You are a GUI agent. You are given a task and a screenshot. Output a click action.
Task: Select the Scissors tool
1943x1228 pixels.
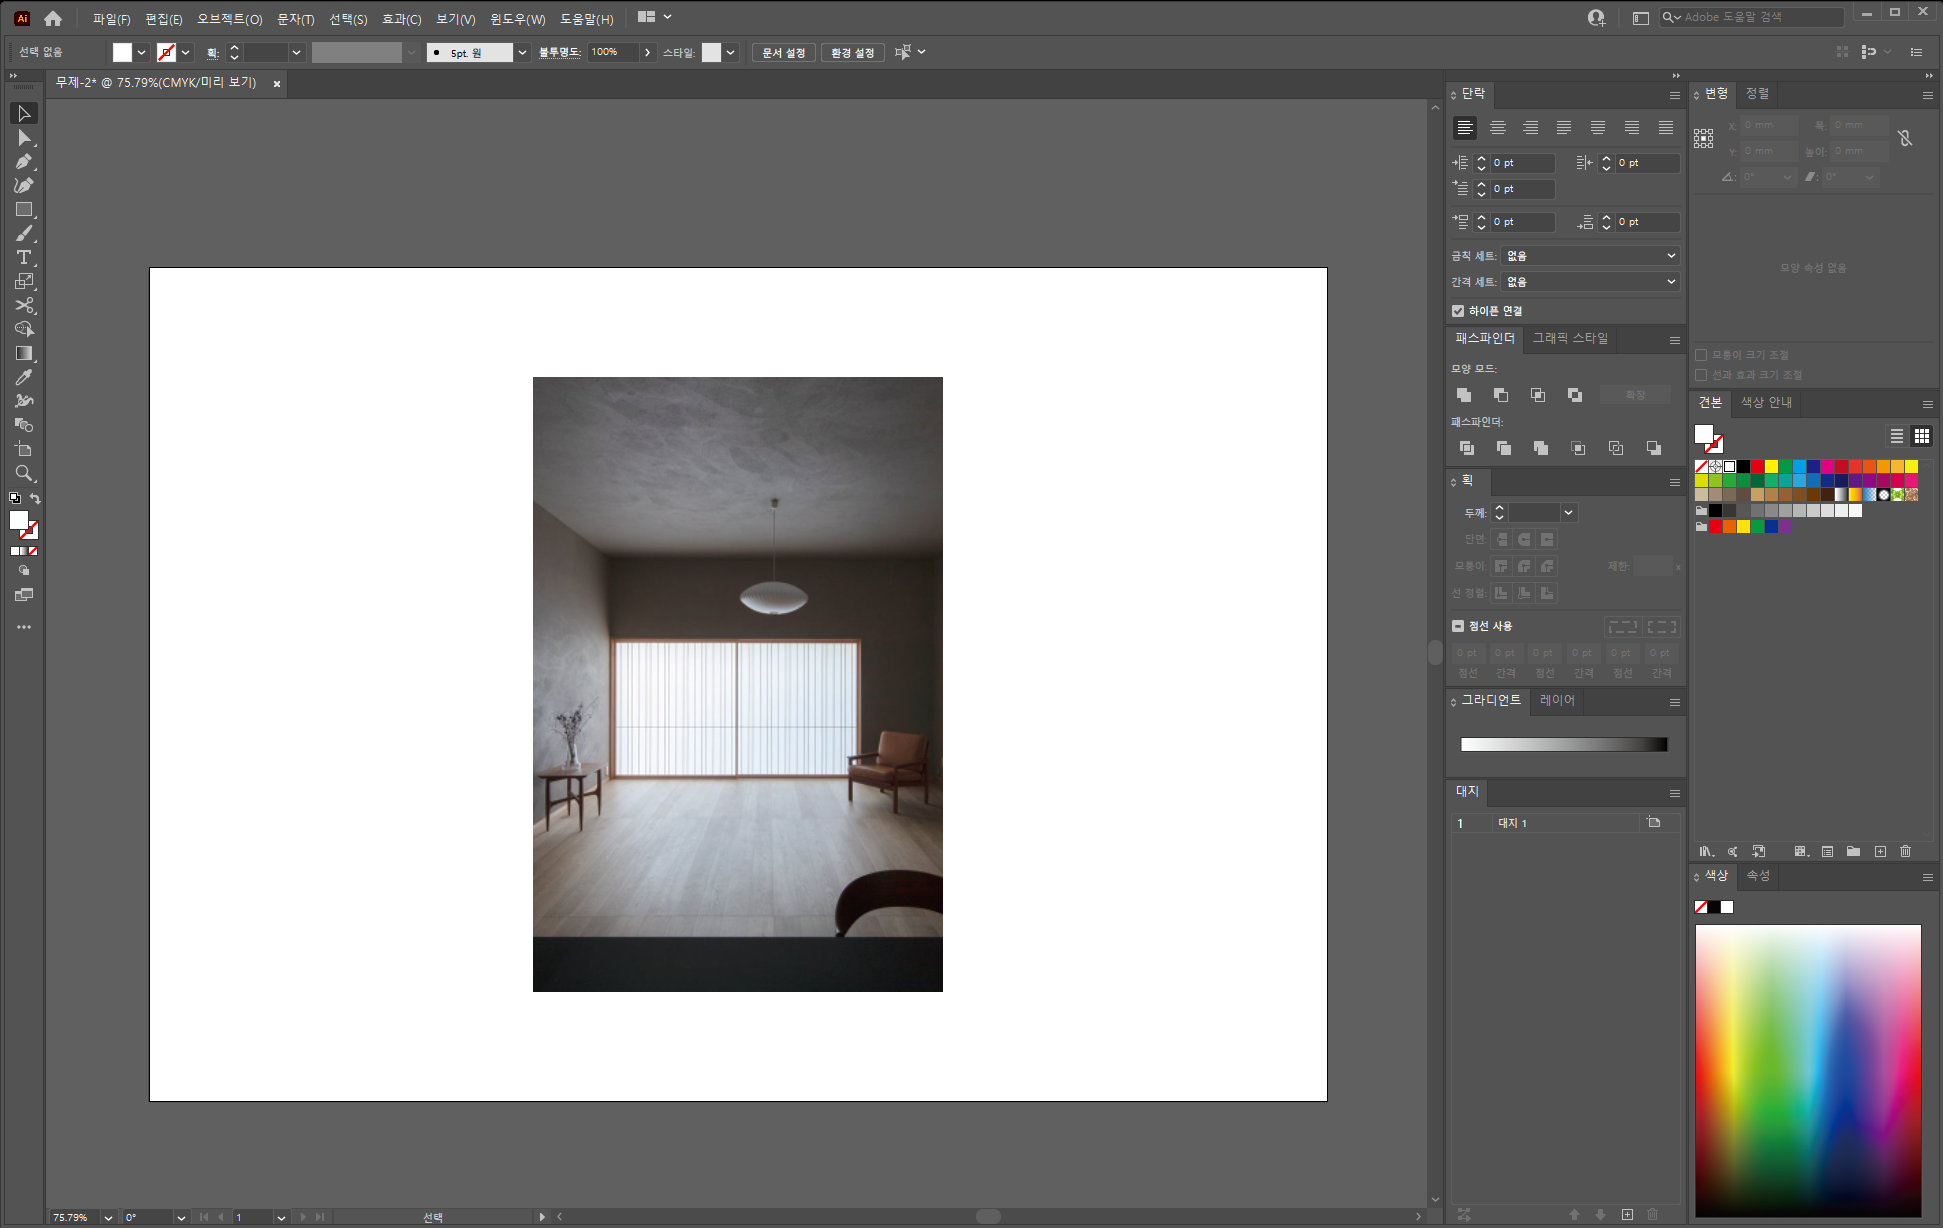point(24,305)
